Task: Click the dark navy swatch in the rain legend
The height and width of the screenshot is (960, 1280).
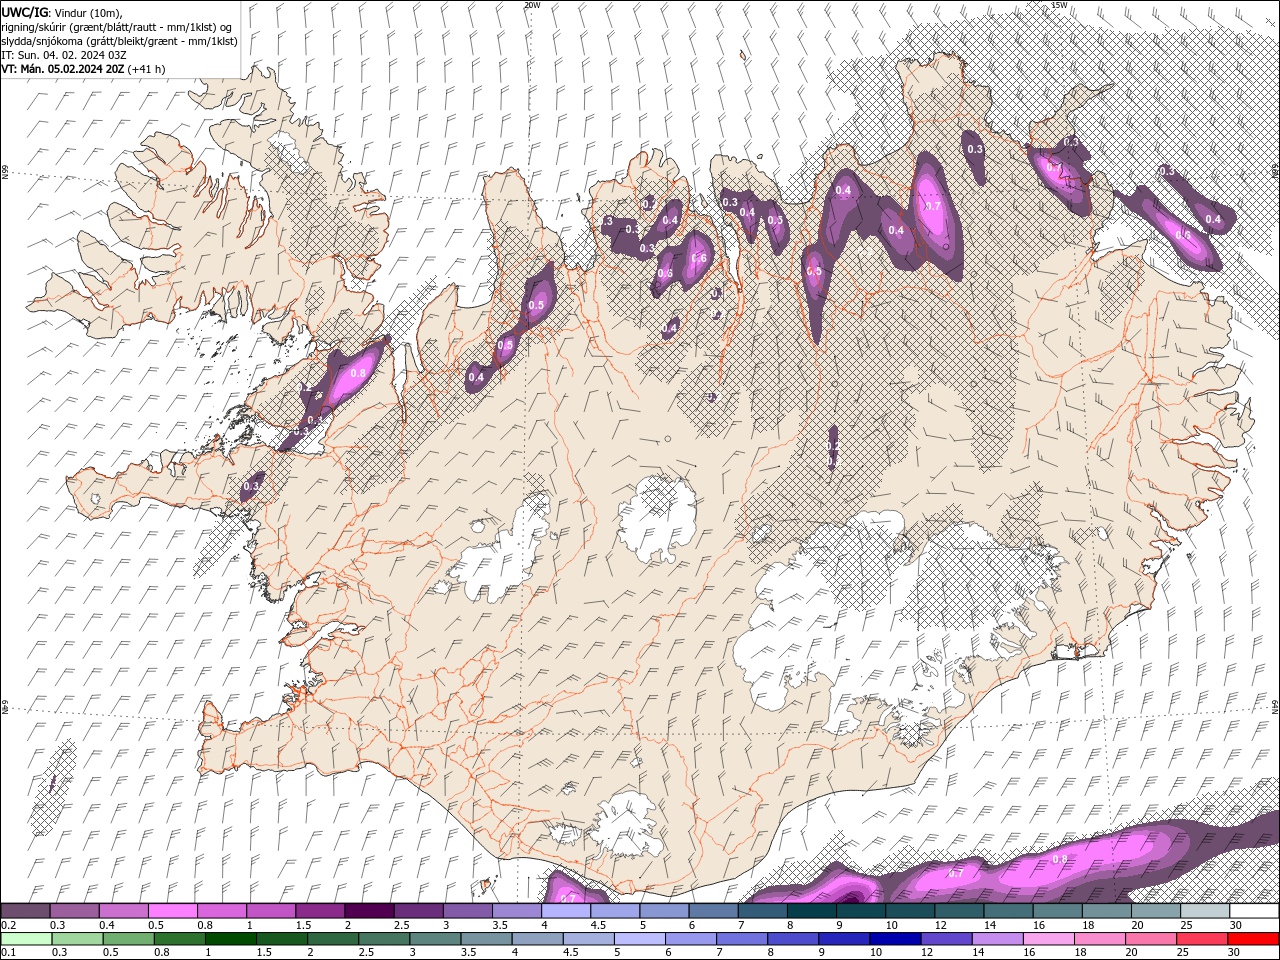Action: [894, 939]
